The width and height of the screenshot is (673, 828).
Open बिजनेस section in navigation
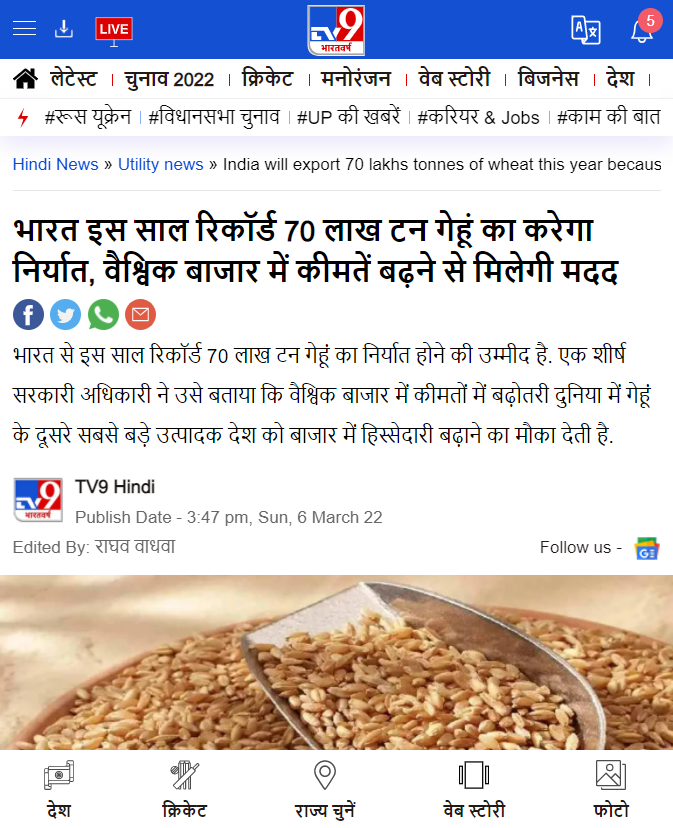pos(548,79)
